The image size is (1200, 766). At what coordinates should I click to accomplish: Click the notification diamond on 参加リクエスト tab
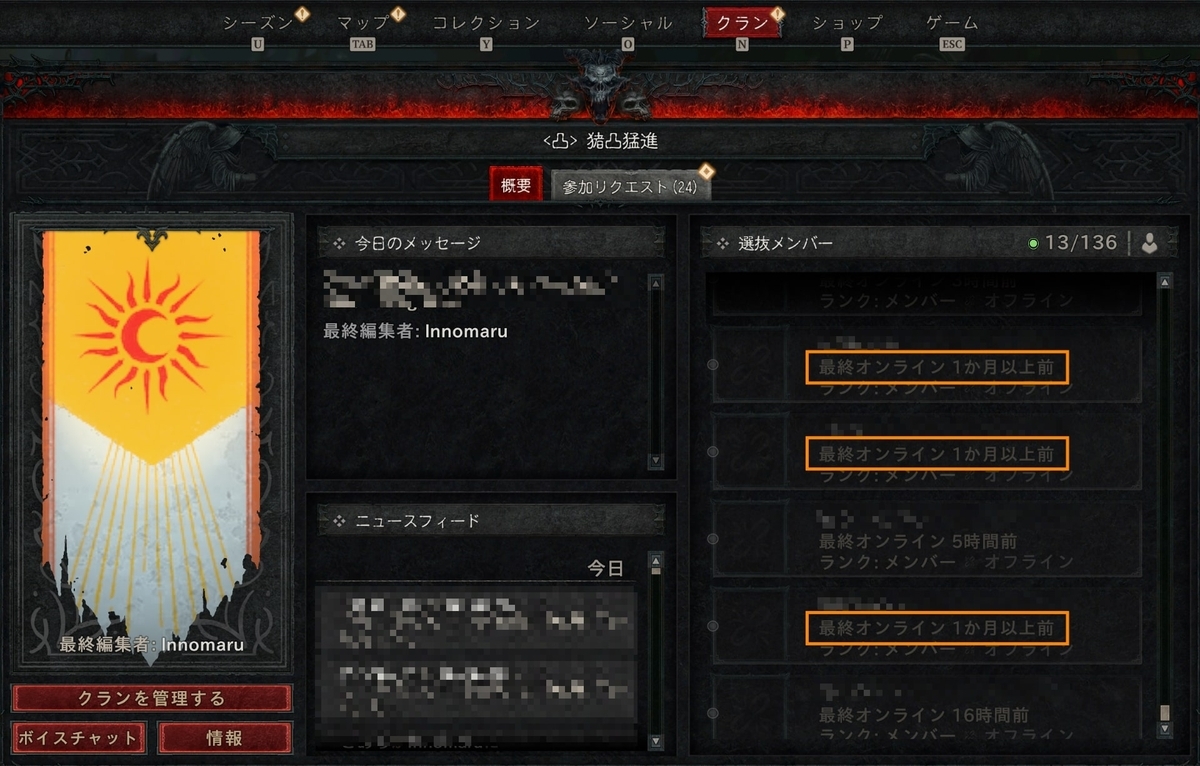[707, 170]
